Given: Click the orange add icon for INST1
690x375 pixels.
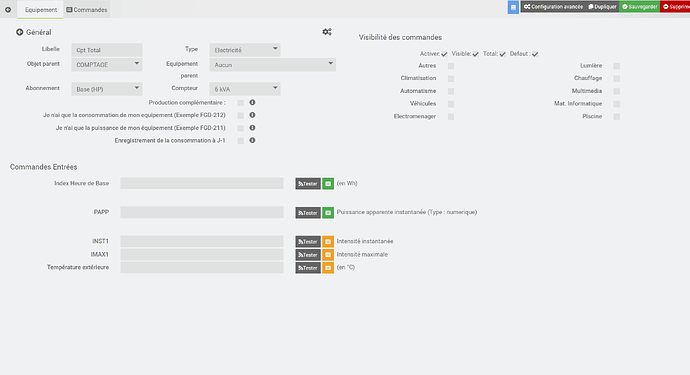Looking at the screenshot, I should point(328,242).
